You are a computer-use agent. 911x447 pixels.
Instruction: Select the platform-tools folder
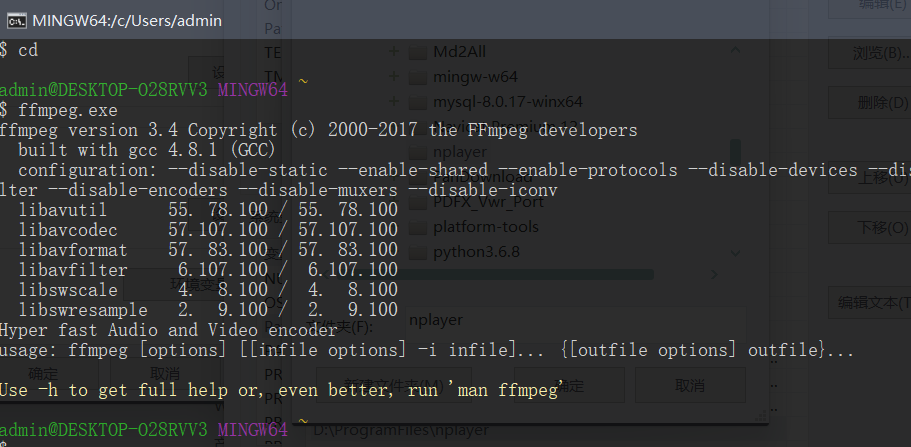click(x=486, y=227)
